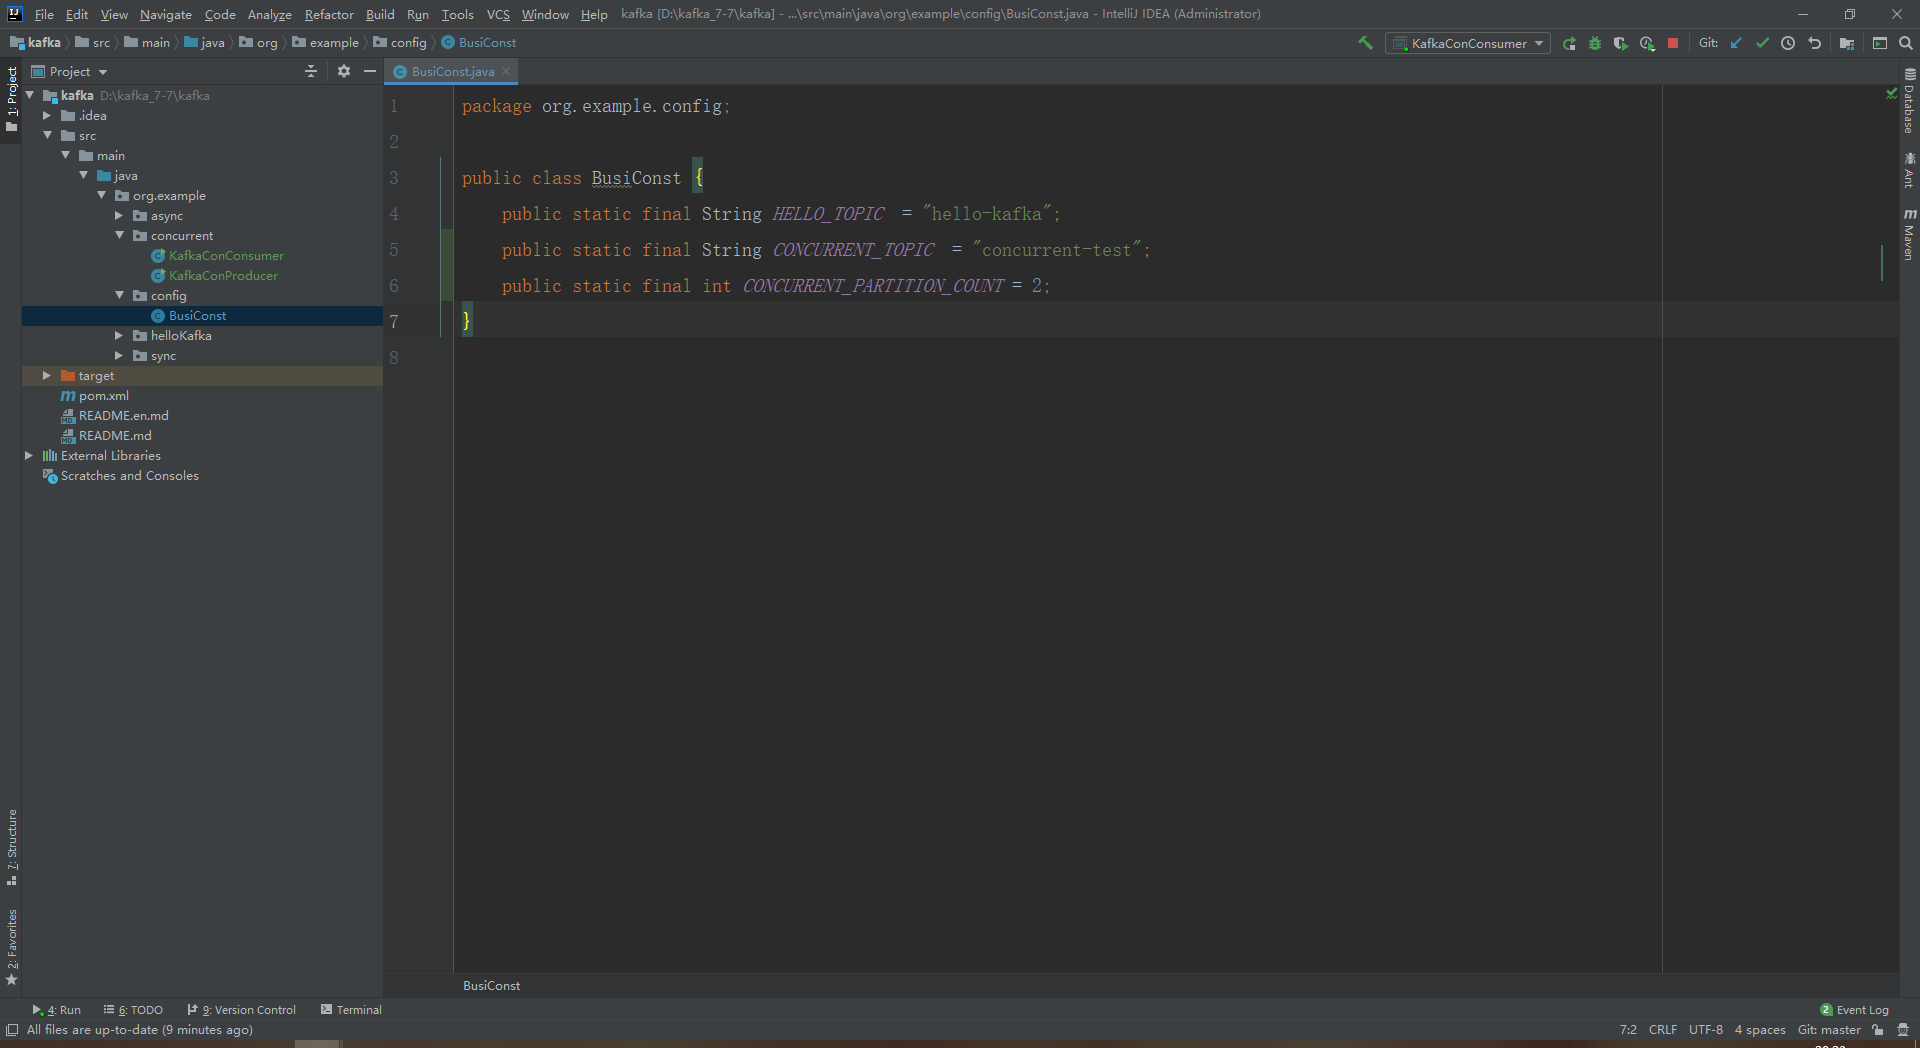1920x1048 pixels.
Task: Collapse the src folder
Action: [47, 135]
